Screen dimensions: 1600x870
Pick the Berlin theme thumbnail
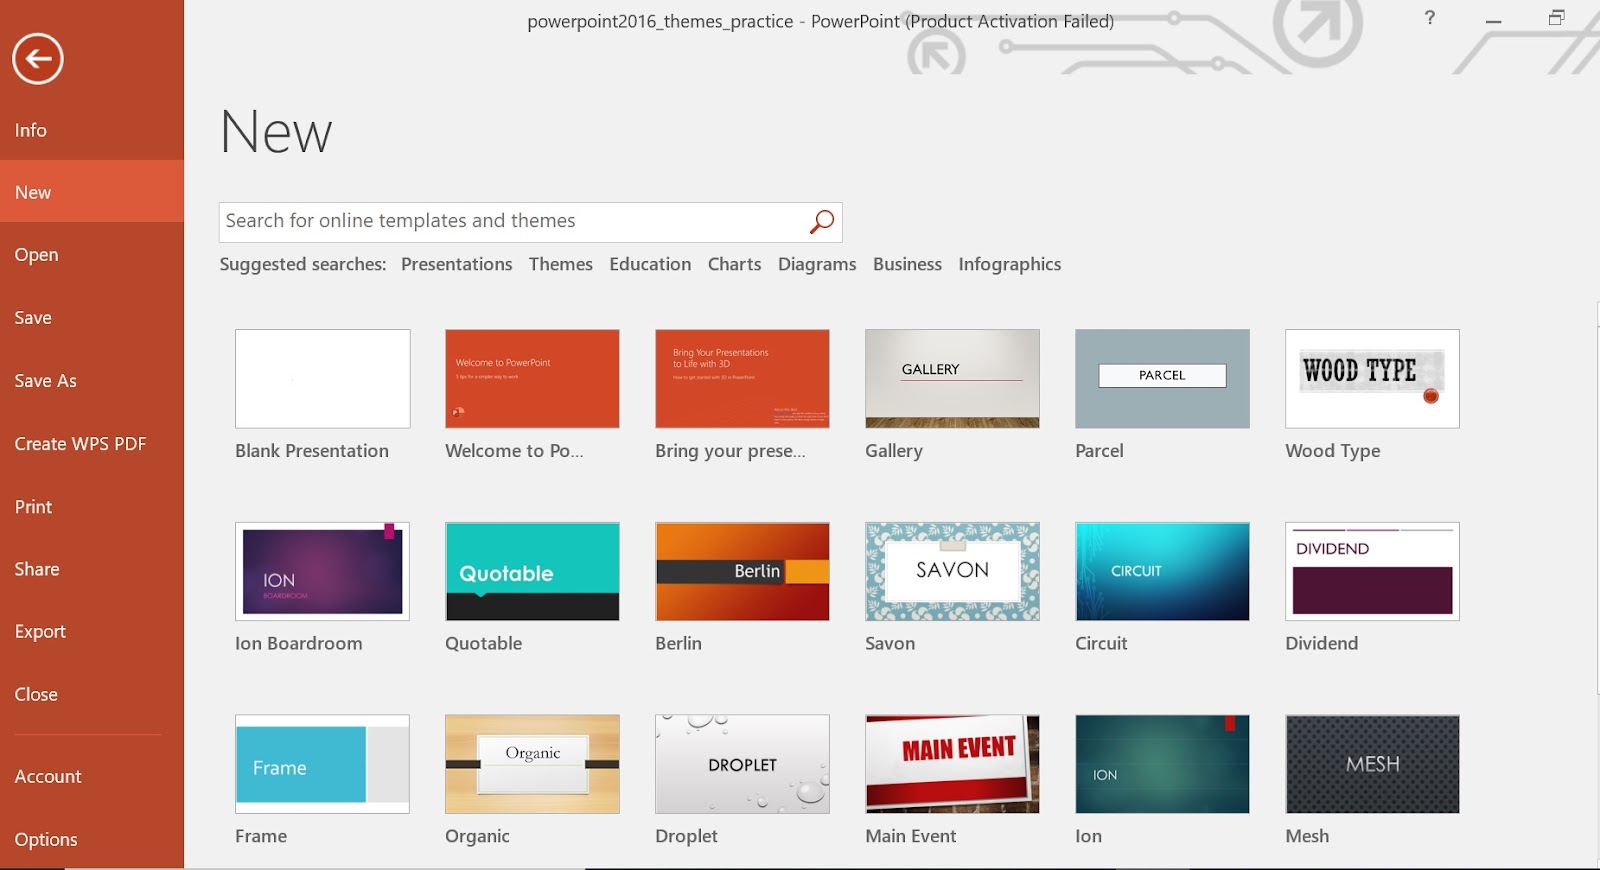click(x=743, y=572)
